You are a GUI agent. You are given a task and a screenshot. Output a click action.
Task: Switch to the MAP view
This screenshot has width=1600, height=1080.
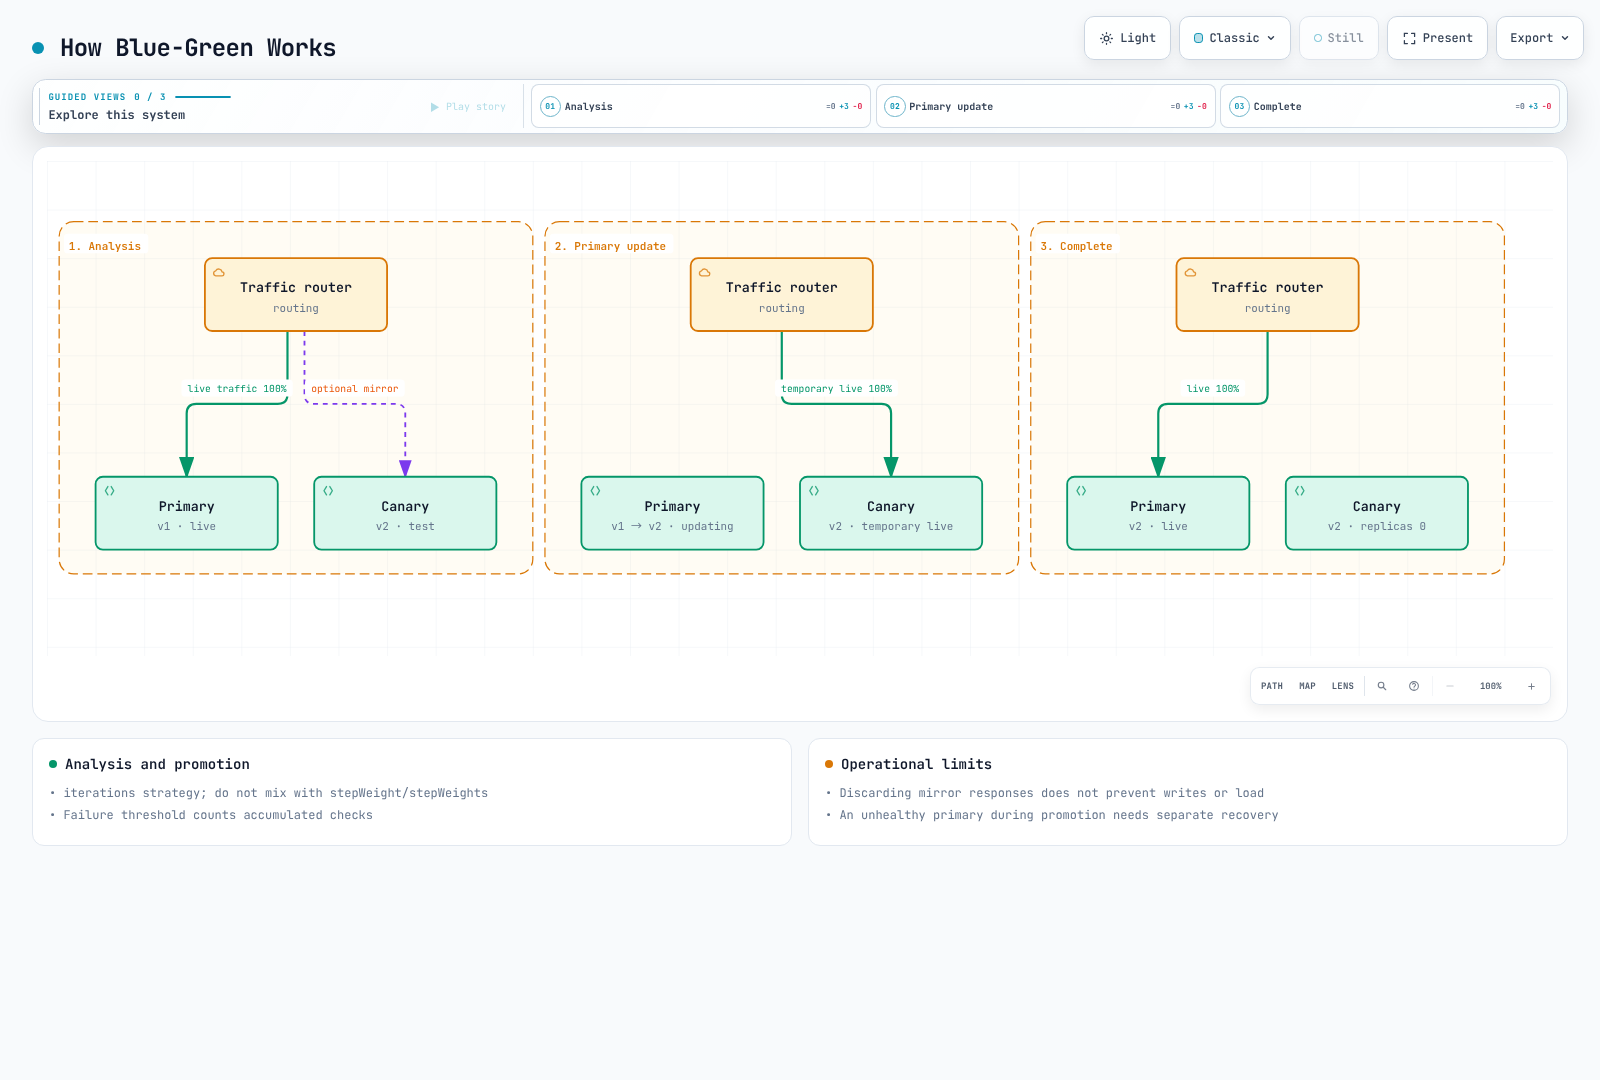[1307, 686]
